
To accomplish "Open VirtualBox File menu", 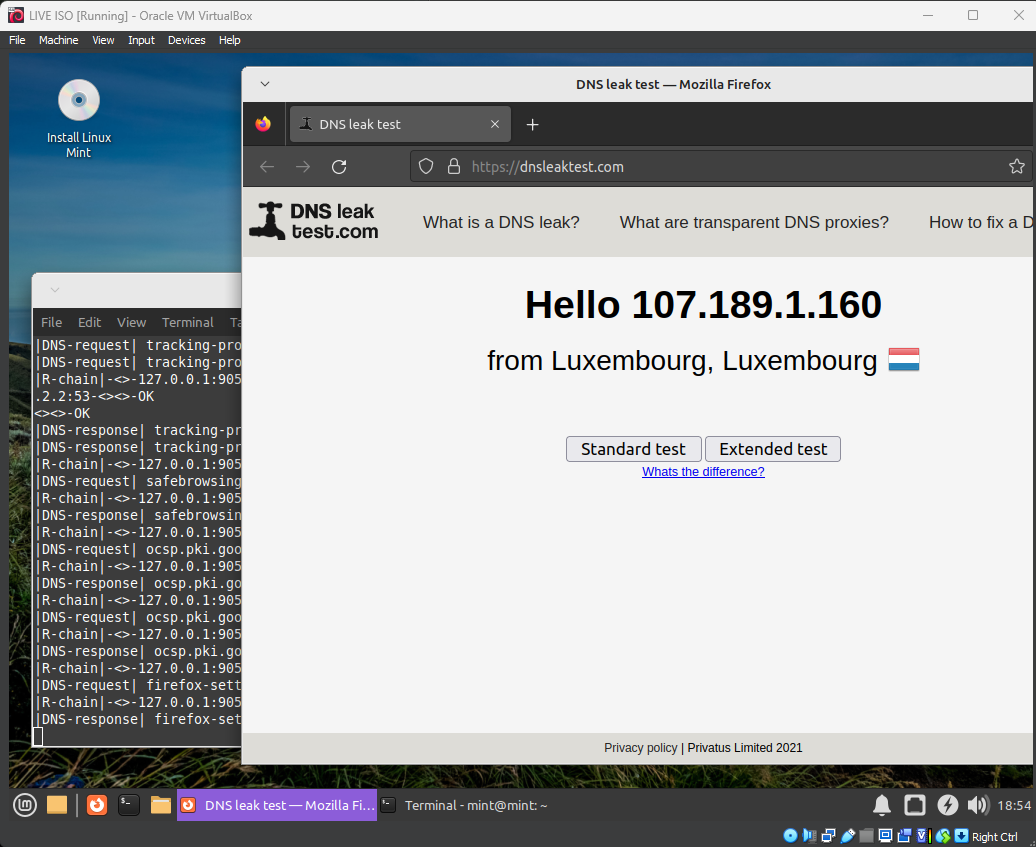I will click(x=17, y=40).
